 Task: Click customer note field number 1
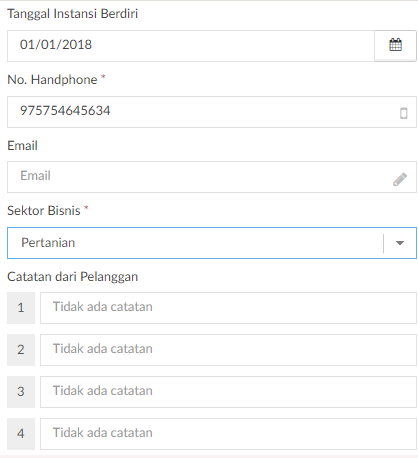(228, 308)
